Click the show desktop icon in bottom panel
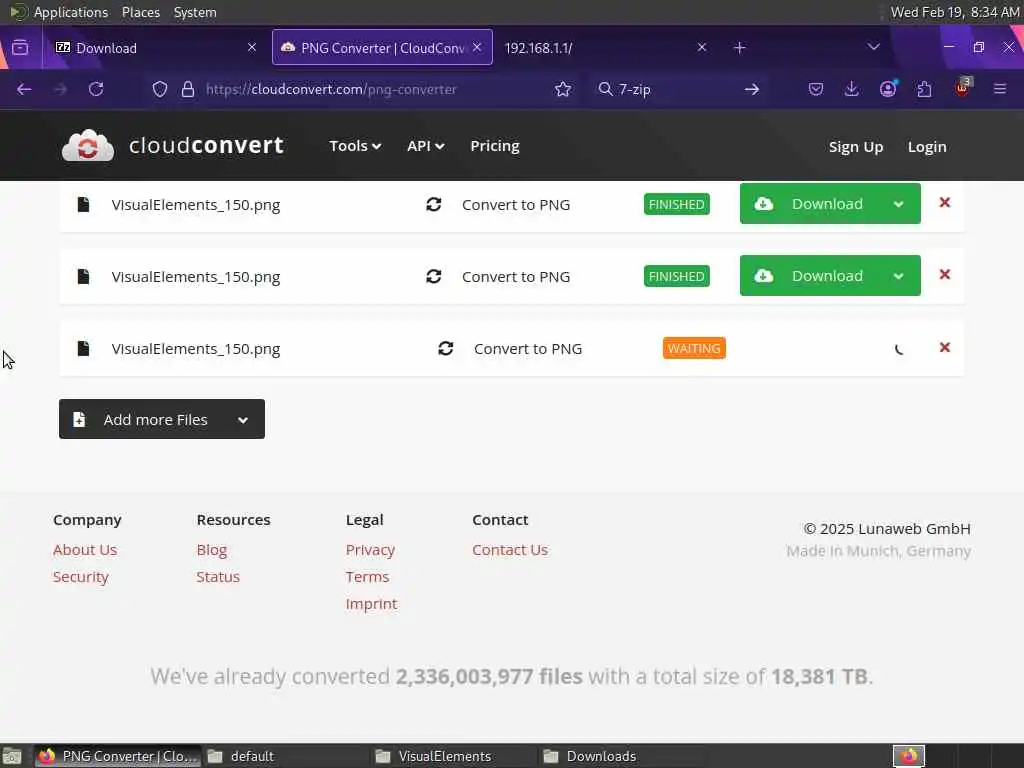Image resolution: width=1024 pixels, height=768 pixels. pos(12,756)
